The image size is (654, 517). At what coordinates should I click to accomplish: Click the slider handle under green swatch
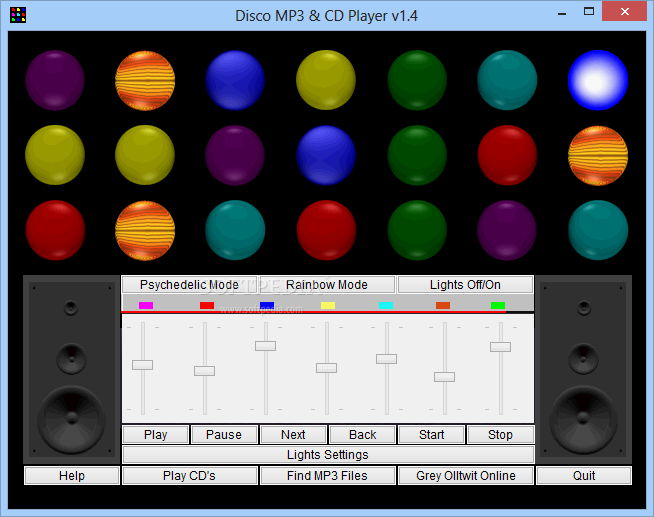(501, 346)
